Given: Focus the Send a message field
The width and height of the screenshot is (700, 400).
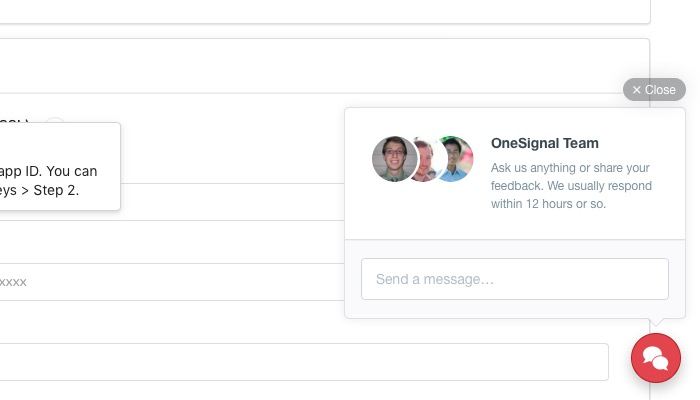Looking at the screenshot, I should coord(514,279).
